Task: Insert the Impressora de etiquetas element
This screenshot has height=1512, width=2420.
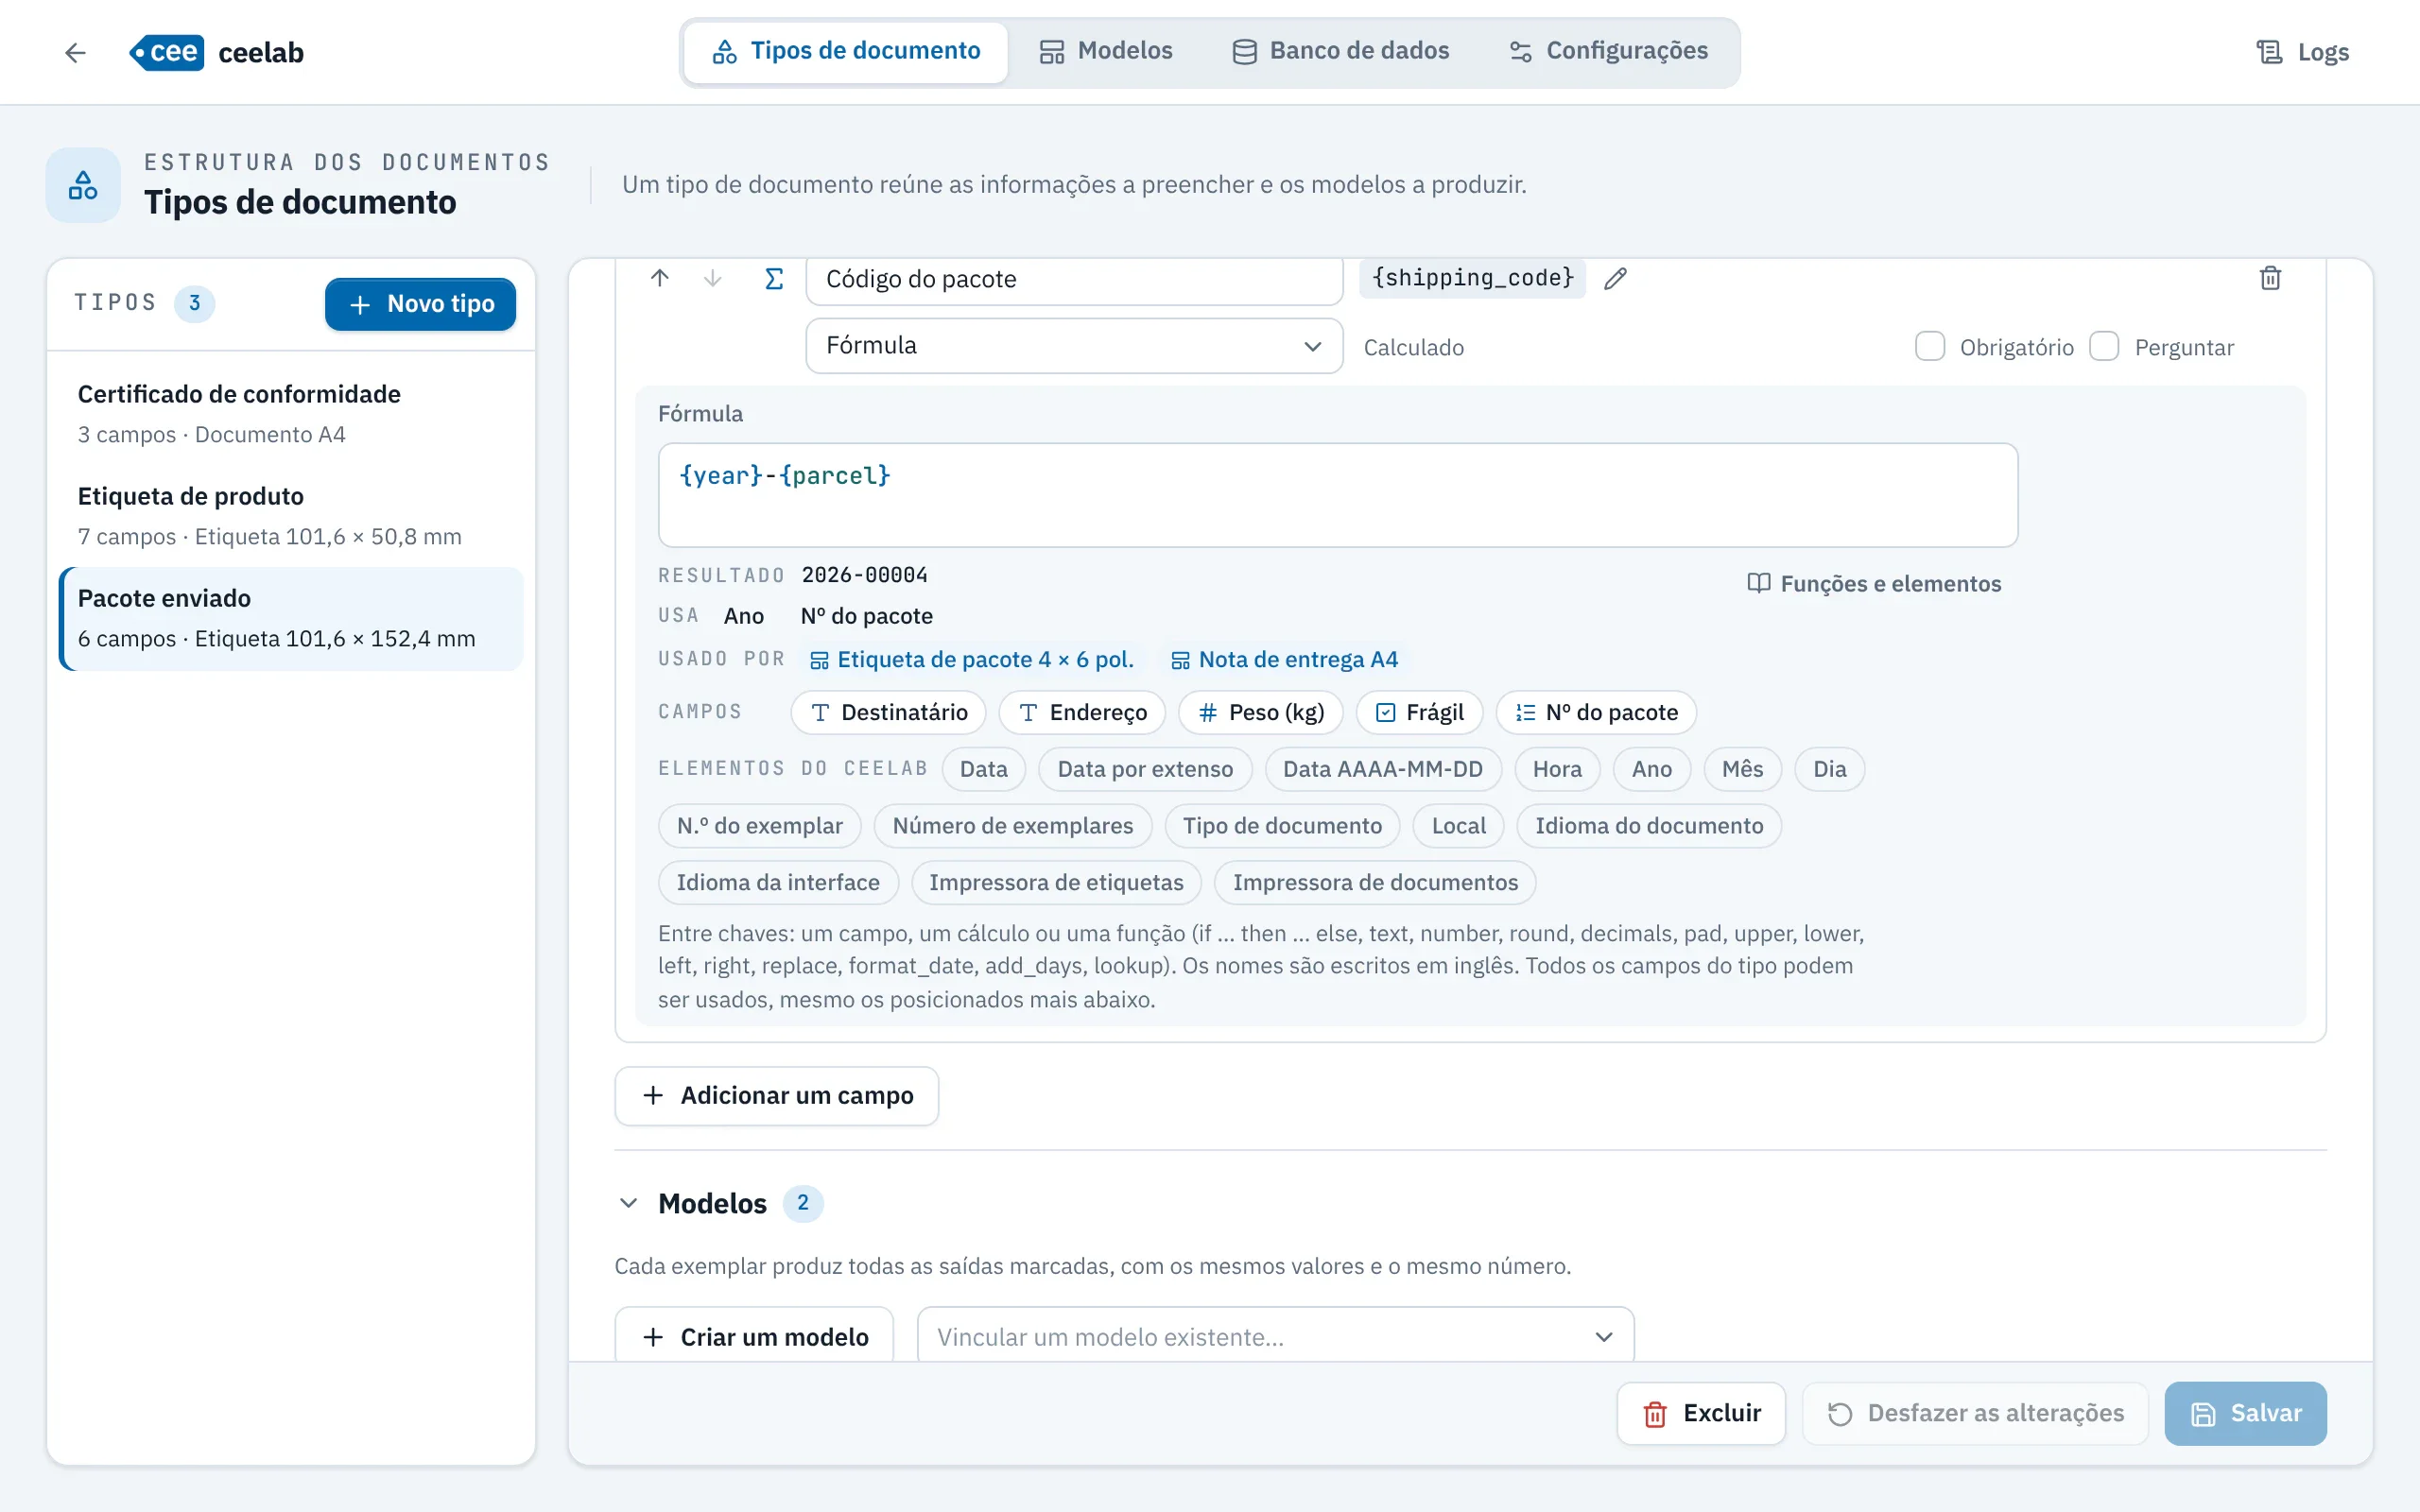Action: click(1056, 882)
